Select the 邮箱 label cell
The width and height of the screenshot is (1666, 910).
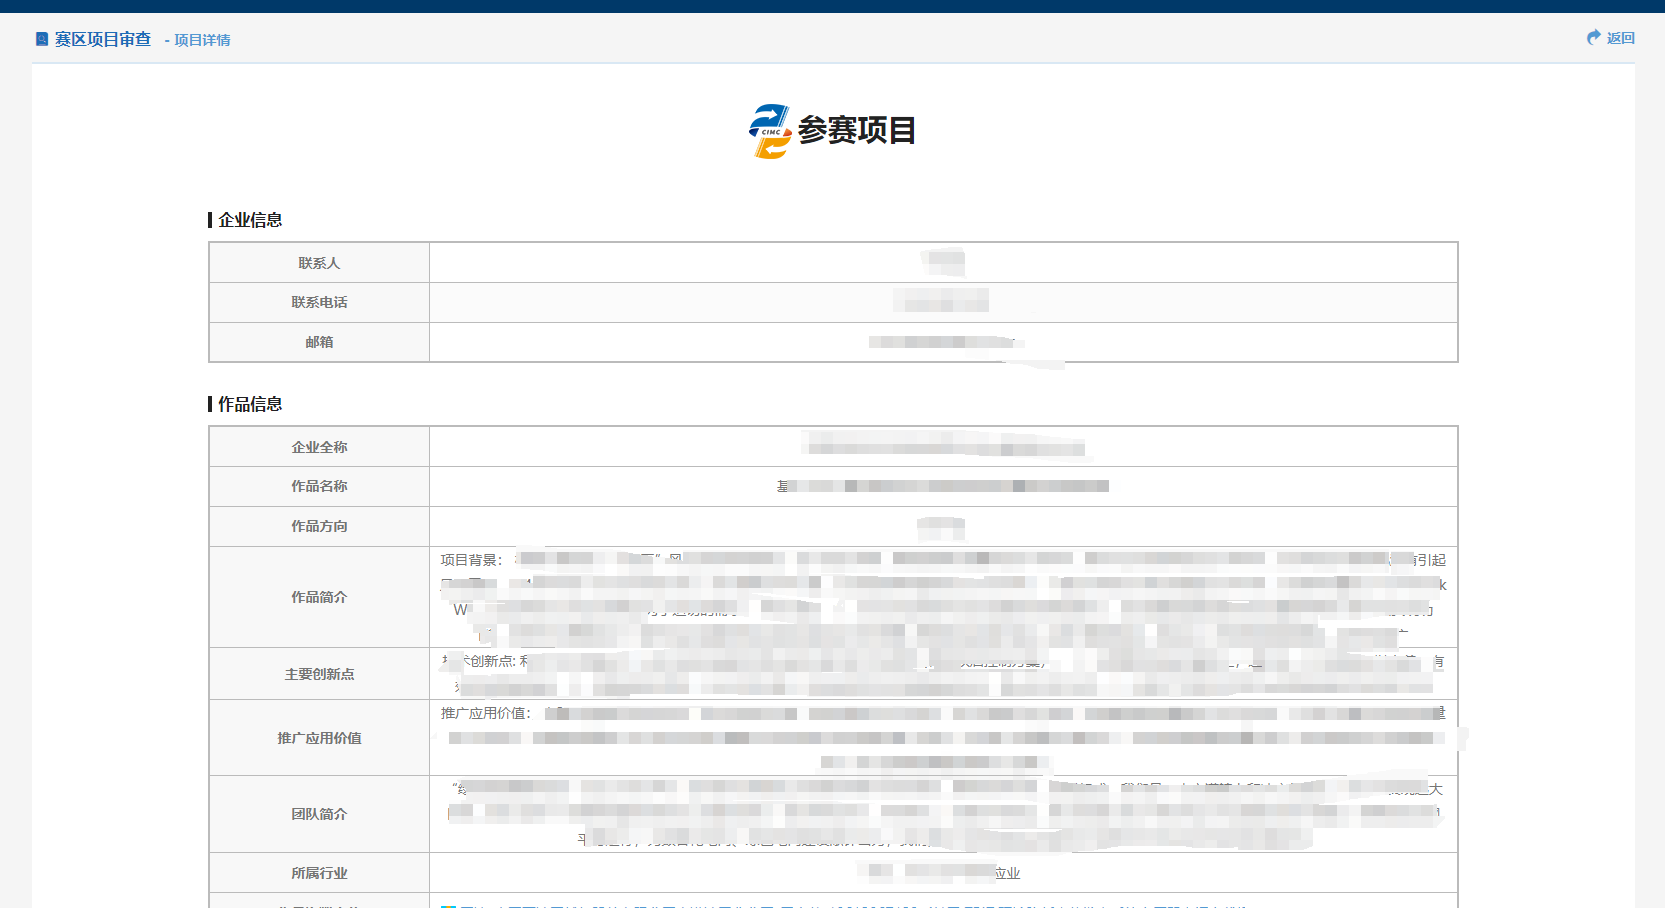[319, 342]
